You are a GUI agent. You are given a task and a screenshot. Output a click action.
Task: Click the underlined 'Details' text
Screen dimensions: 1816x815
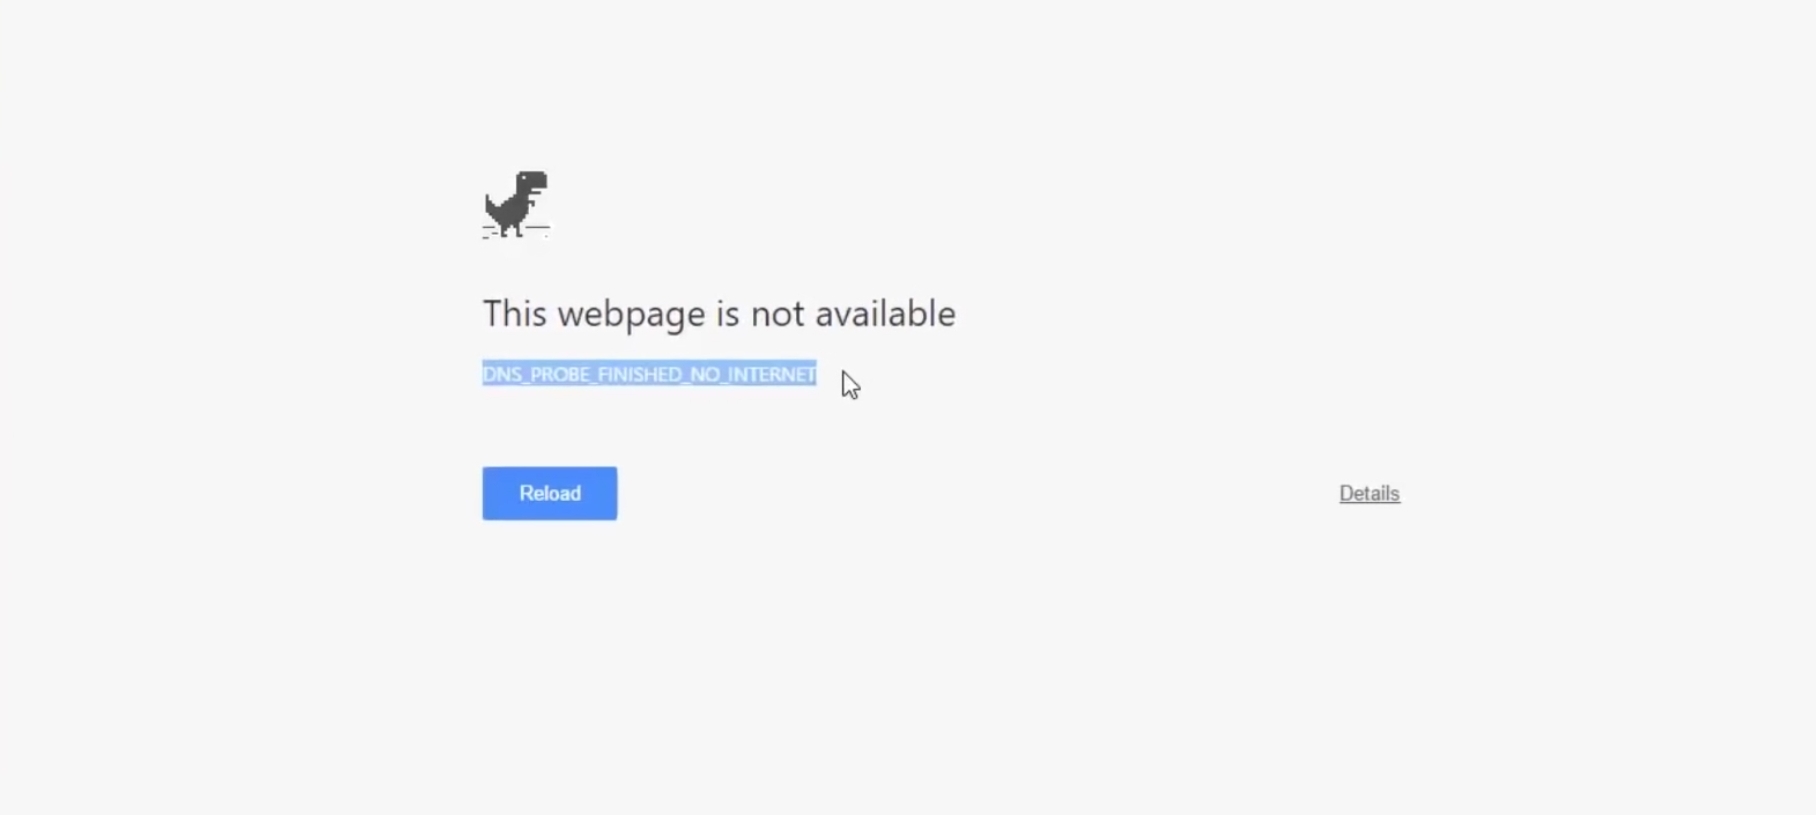[1369, 493]
